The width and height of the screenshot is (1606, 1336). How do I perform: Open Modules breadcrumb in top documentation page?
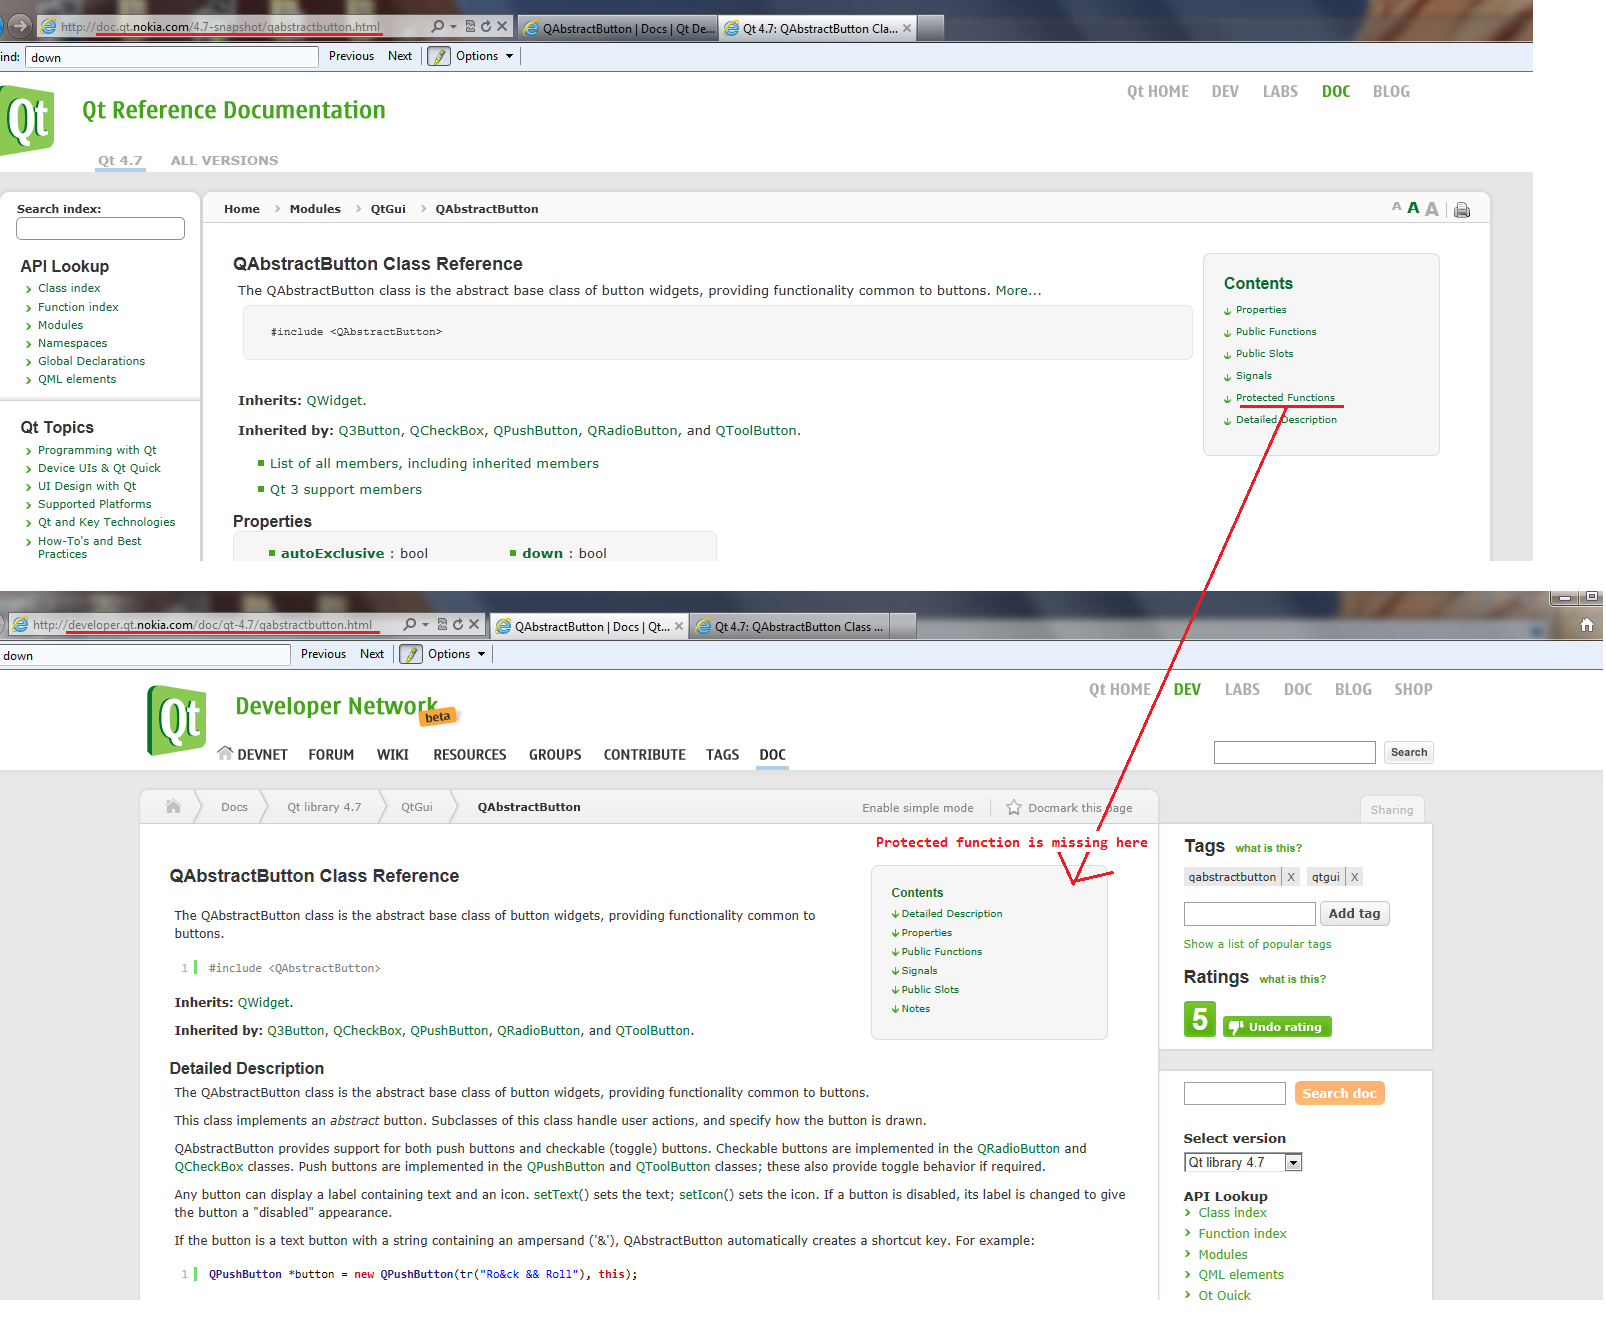[315, 209]
